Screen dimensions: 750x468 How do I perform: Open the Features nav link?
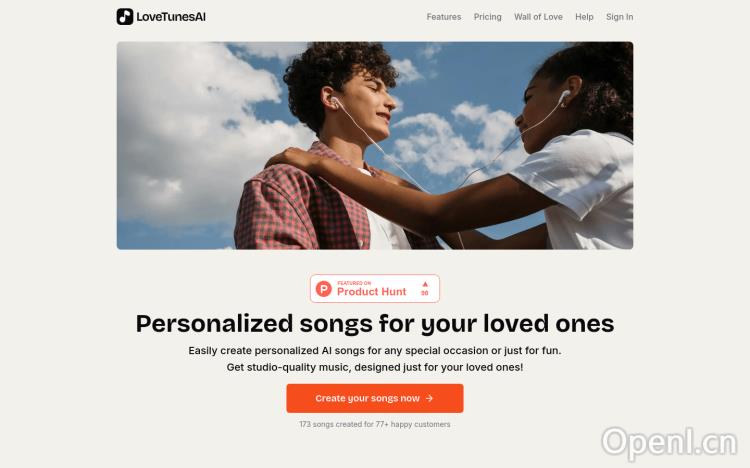[444, 17]
